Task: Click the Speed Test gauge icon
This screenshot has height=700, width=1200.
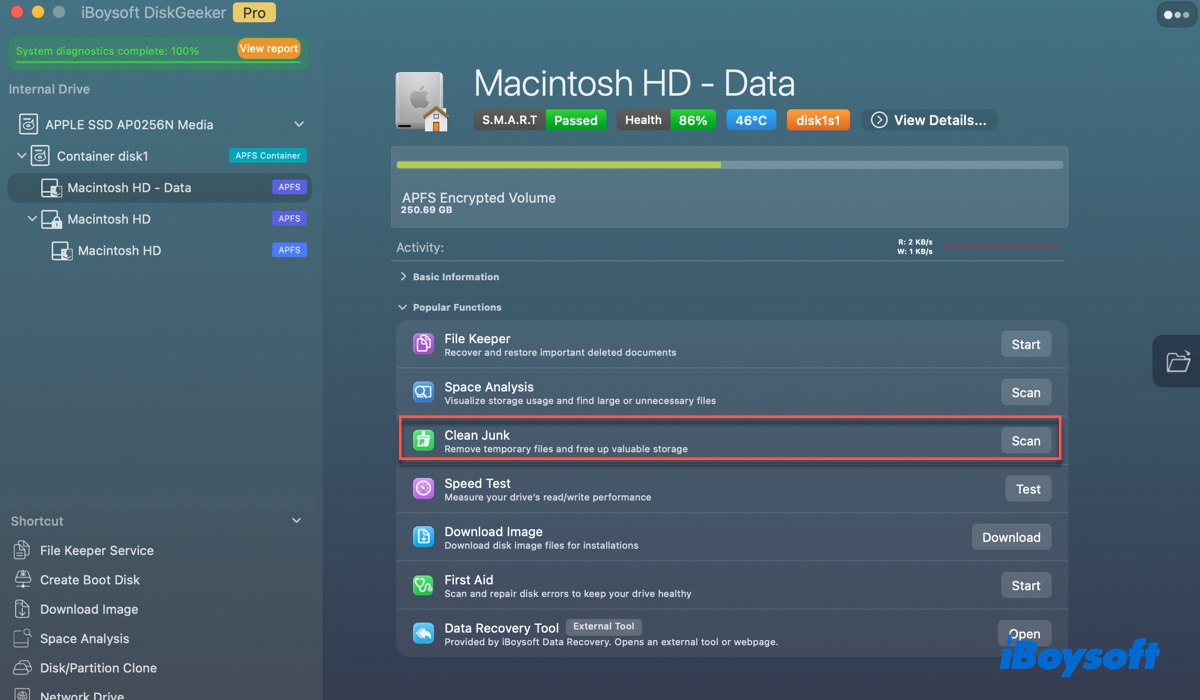Action: point(423,489)
